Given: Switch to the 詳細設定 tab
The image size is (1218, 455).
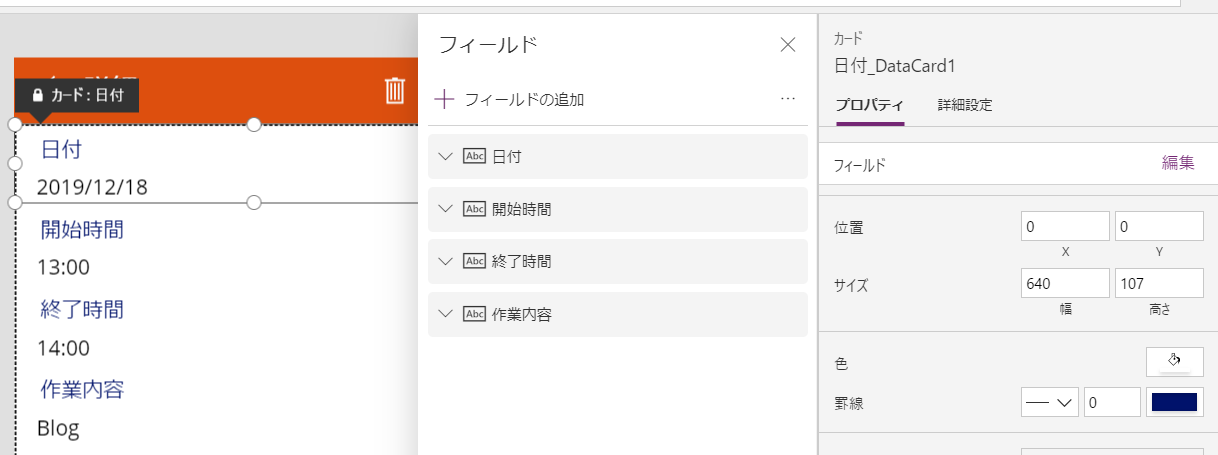Looking at the screenshot, I should (964, 105).
